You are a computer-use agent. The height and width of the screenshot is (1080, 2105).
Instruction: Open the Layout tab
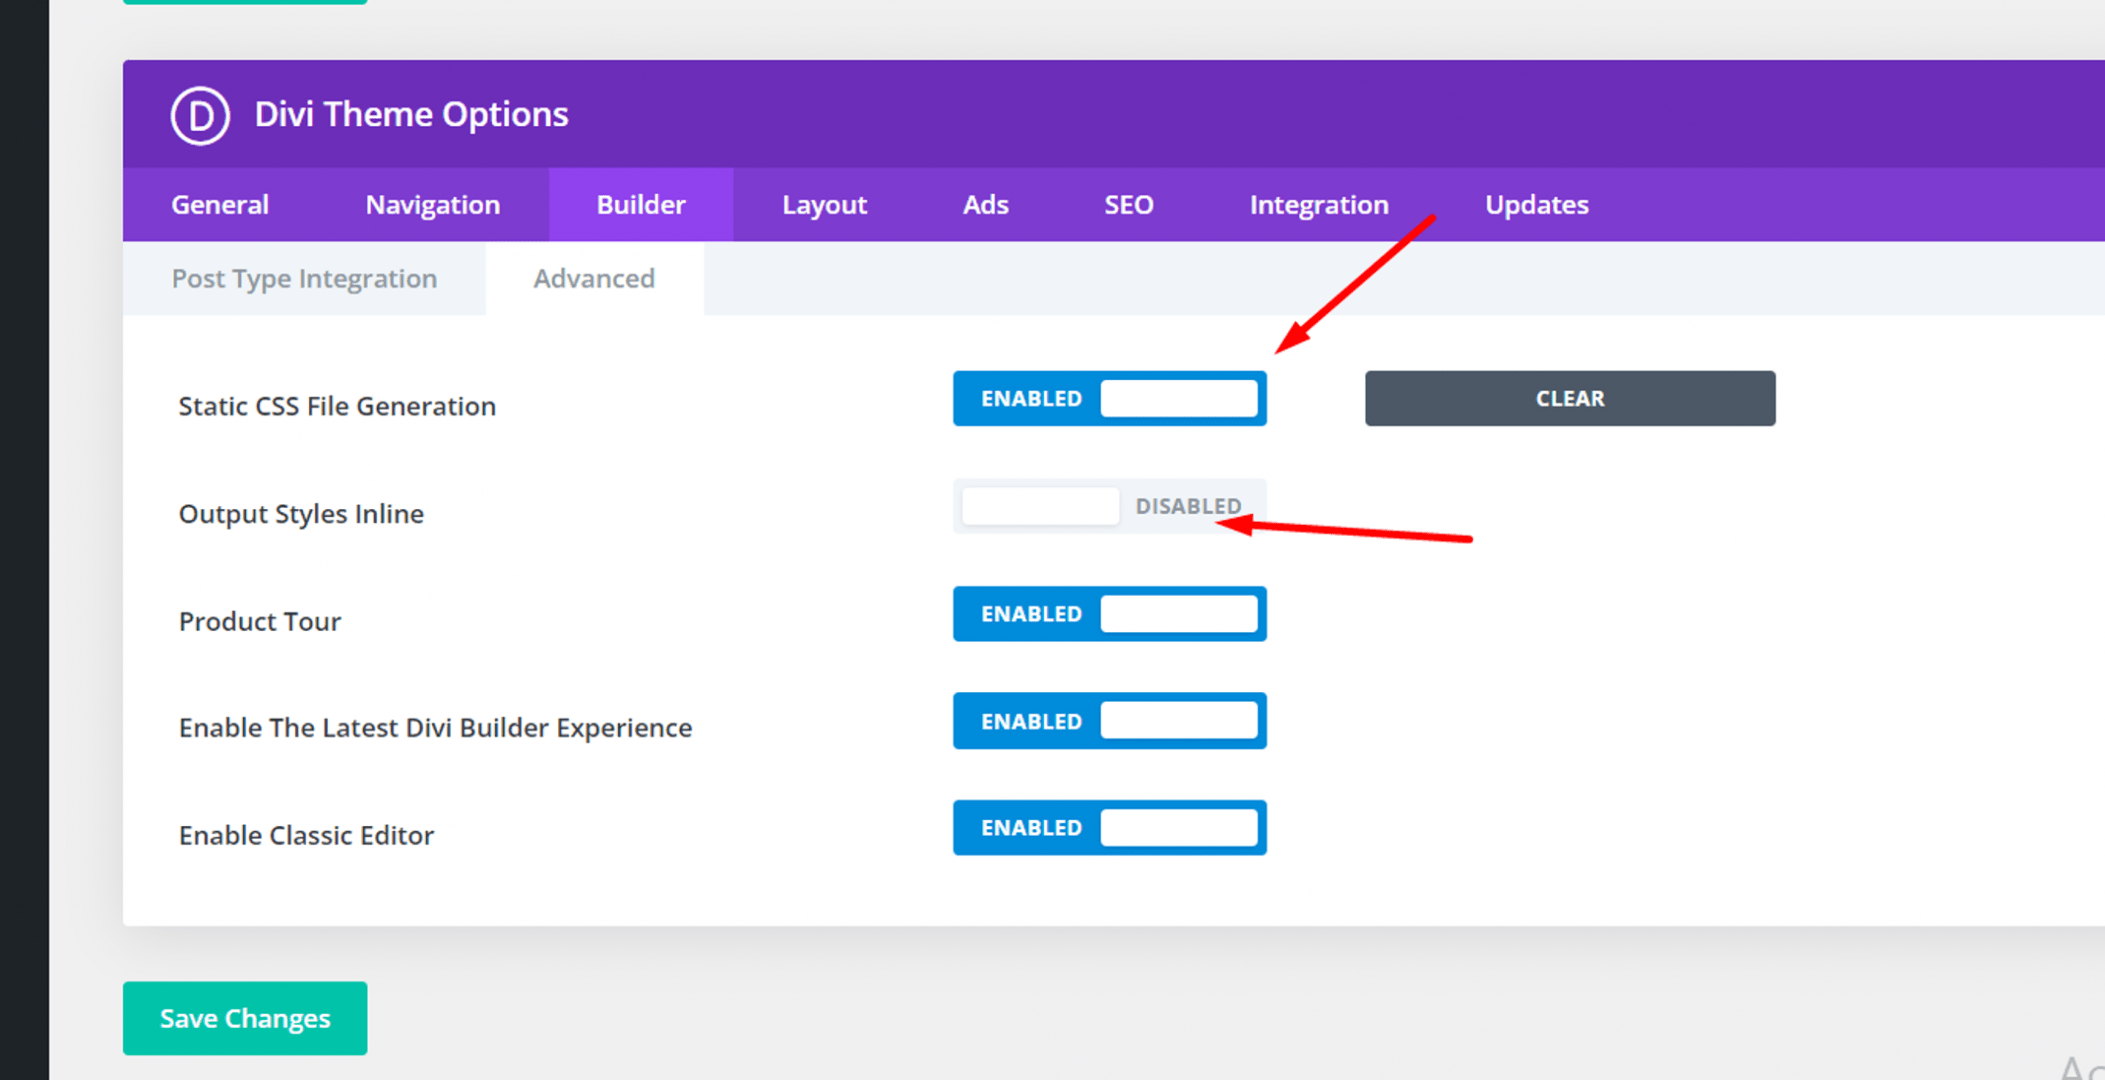pyautogui.click(x=824, y=205)
